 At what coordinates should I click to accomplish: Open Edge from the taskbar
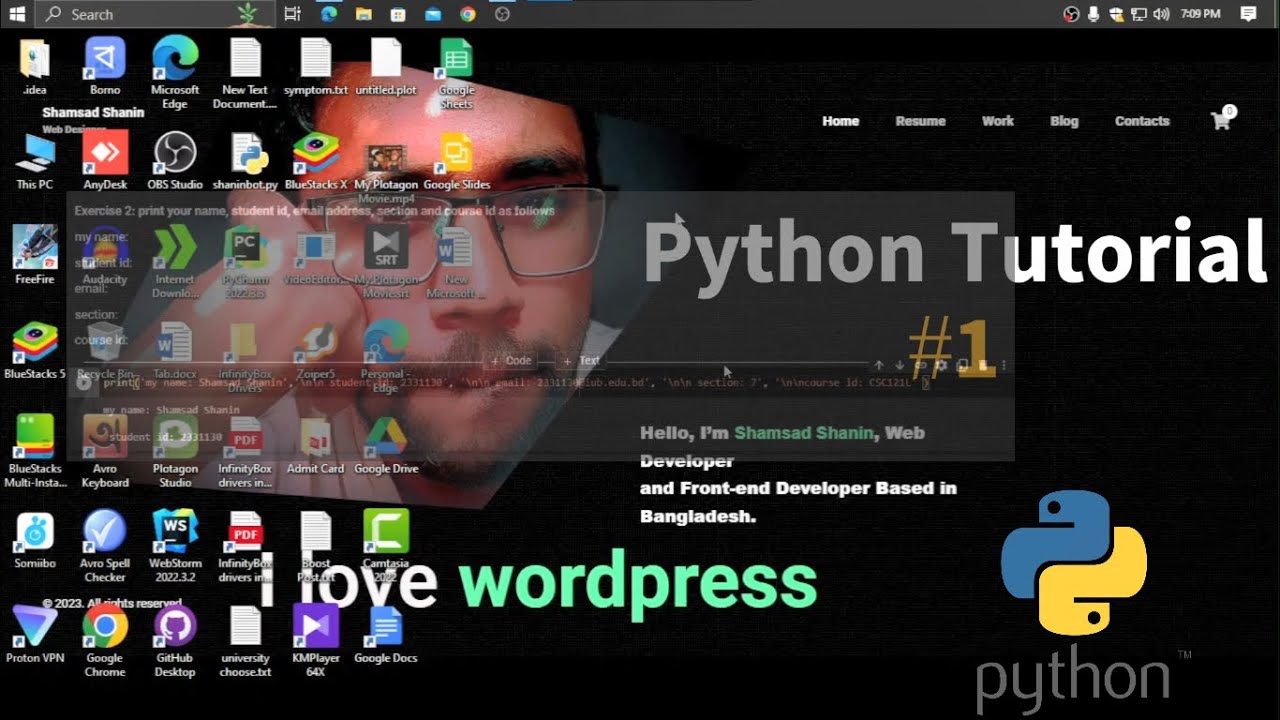tap(329, 14)
